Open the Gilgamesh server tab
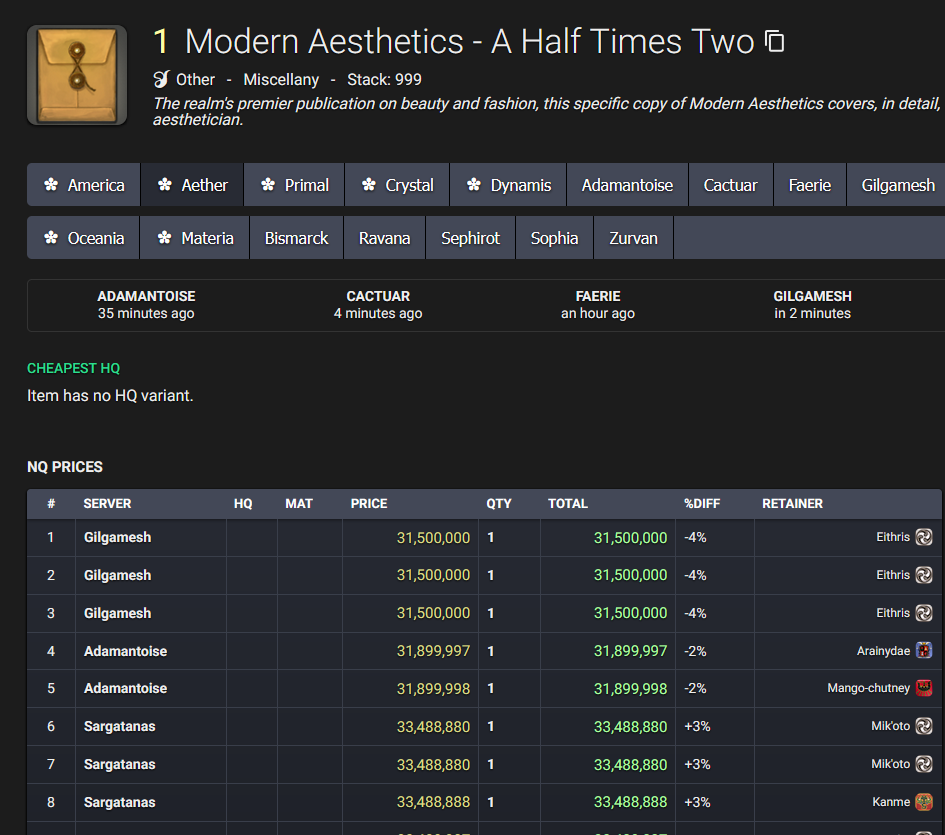 [x=897, y=184]
